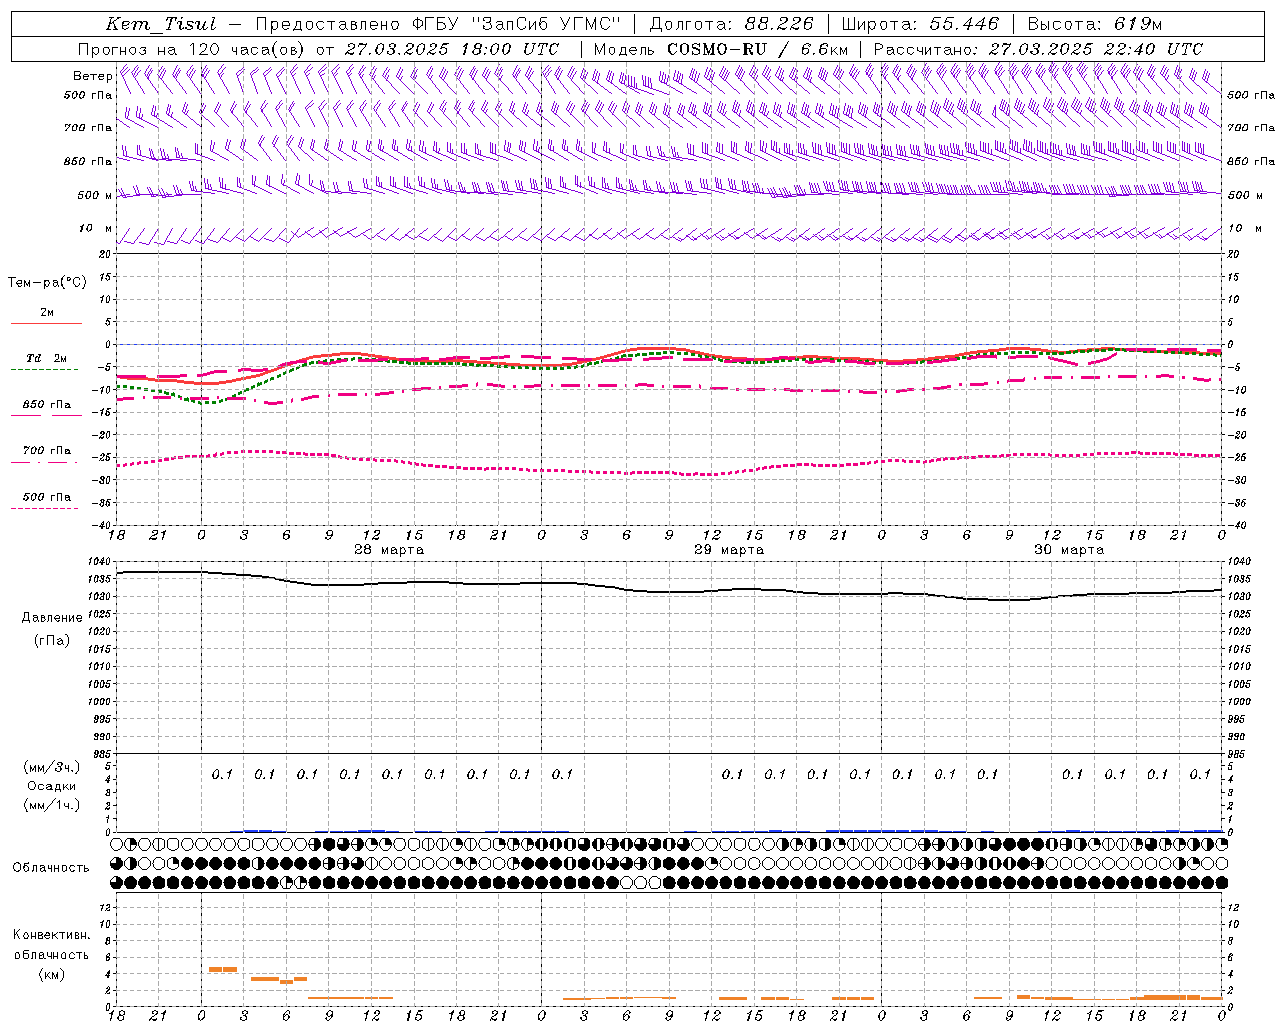Click the "Долгота: 88.226" longitude value

(x=732, y=24)
